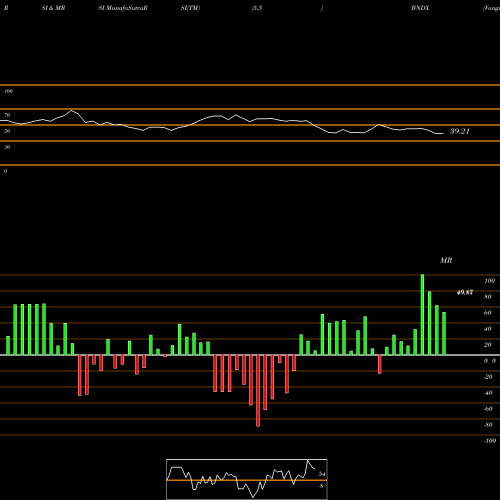
Task: Click the '(5,5' parameter text in header
Action: pyautogui.click(x=257, y=8)
